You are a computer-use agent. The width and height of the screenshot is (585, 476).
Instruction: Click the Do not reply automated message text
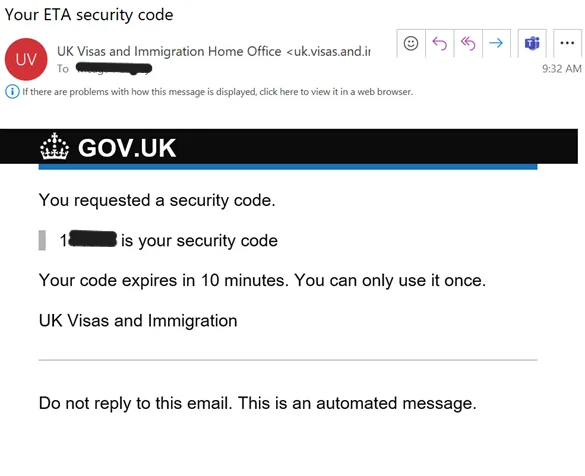click(257, 404)
